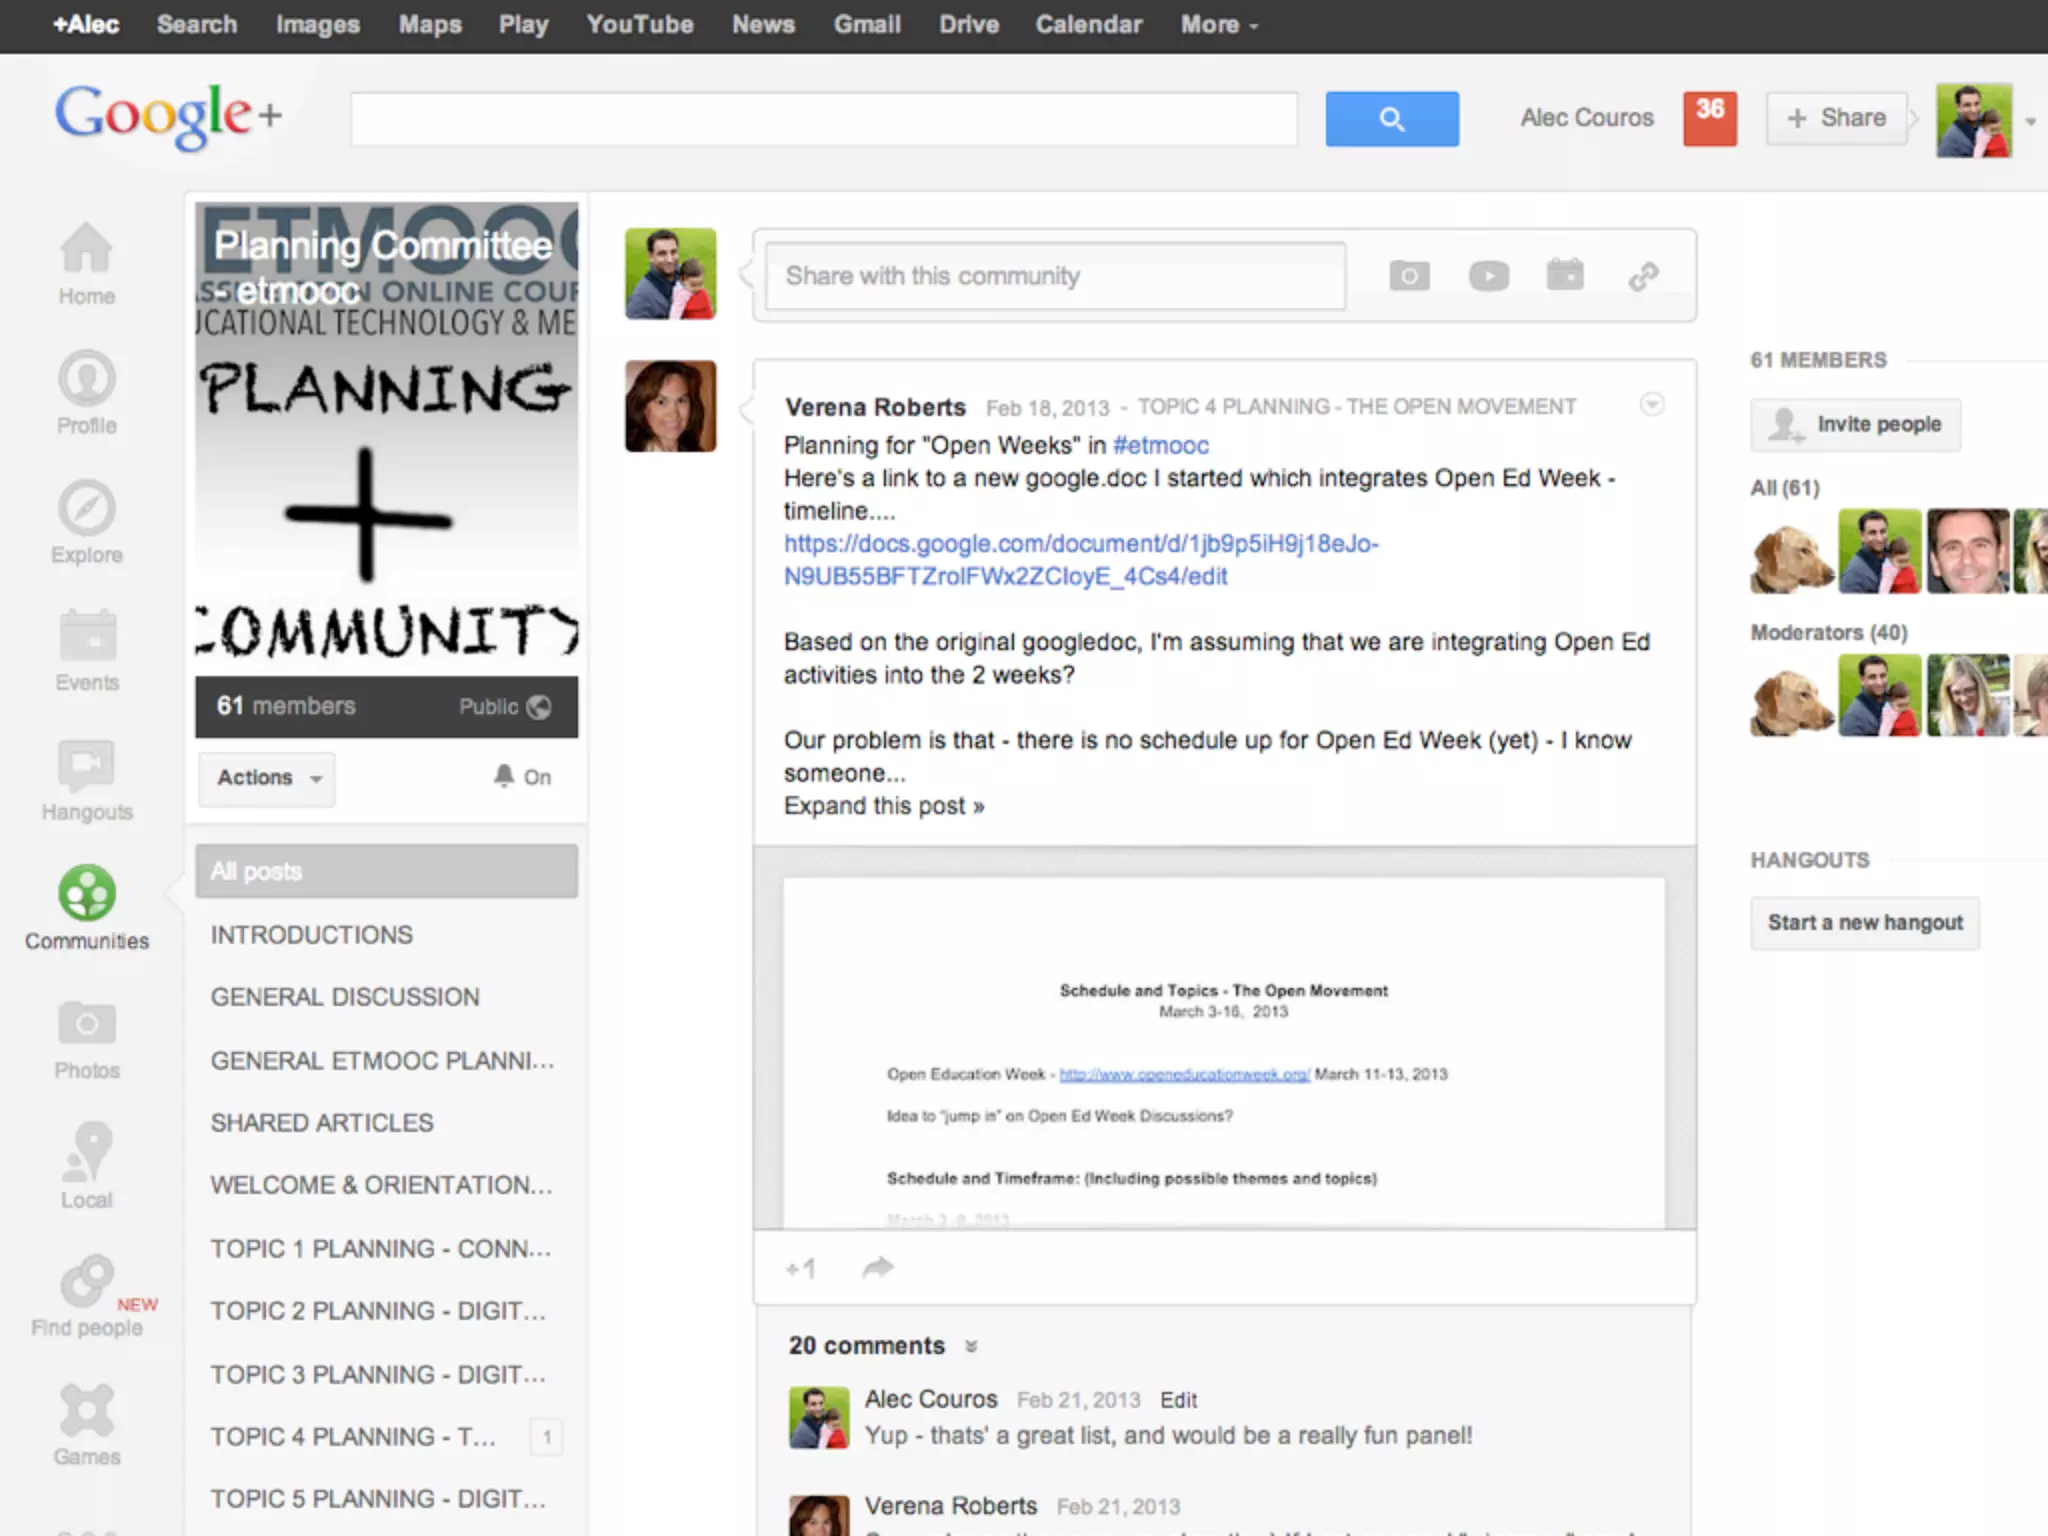This screenshot has height=1536, width=2048.
Task: Open the 36 notifications red badge
Action: coord(1709,118)
